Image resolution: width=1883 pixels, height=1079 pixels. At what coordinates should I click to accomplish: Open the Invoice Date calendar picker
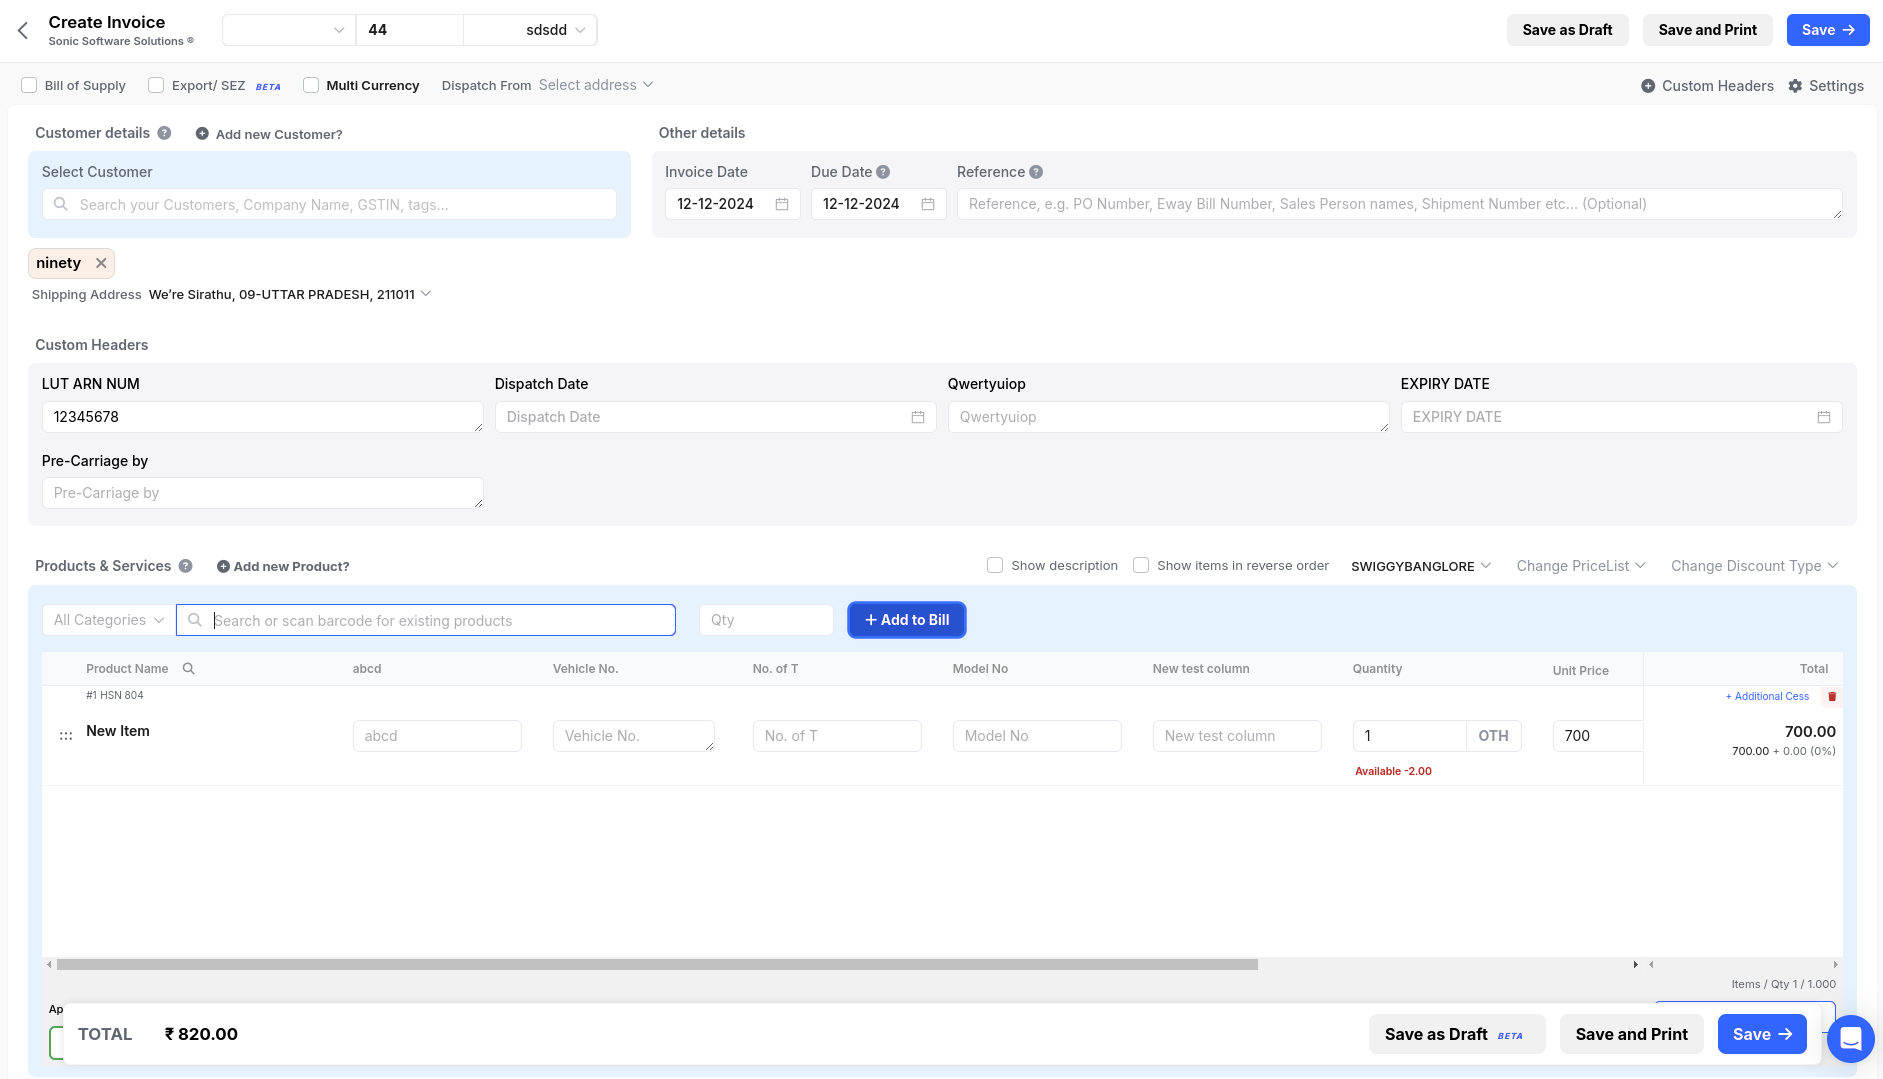(782, 204)
